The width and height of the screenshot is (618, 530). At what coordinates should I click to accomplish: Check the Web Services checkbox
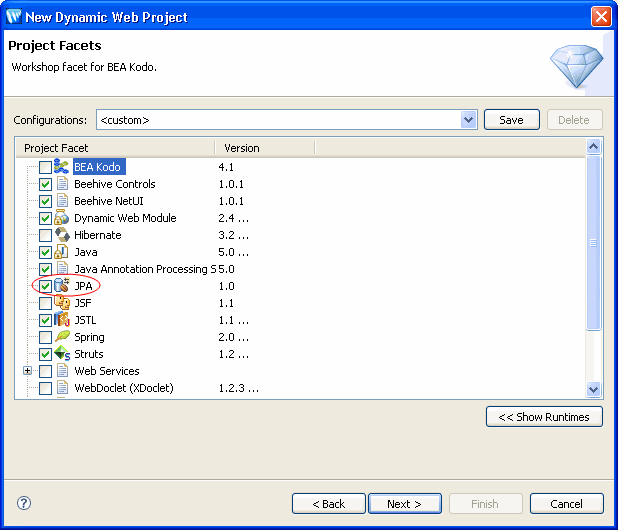coord(45,371)
